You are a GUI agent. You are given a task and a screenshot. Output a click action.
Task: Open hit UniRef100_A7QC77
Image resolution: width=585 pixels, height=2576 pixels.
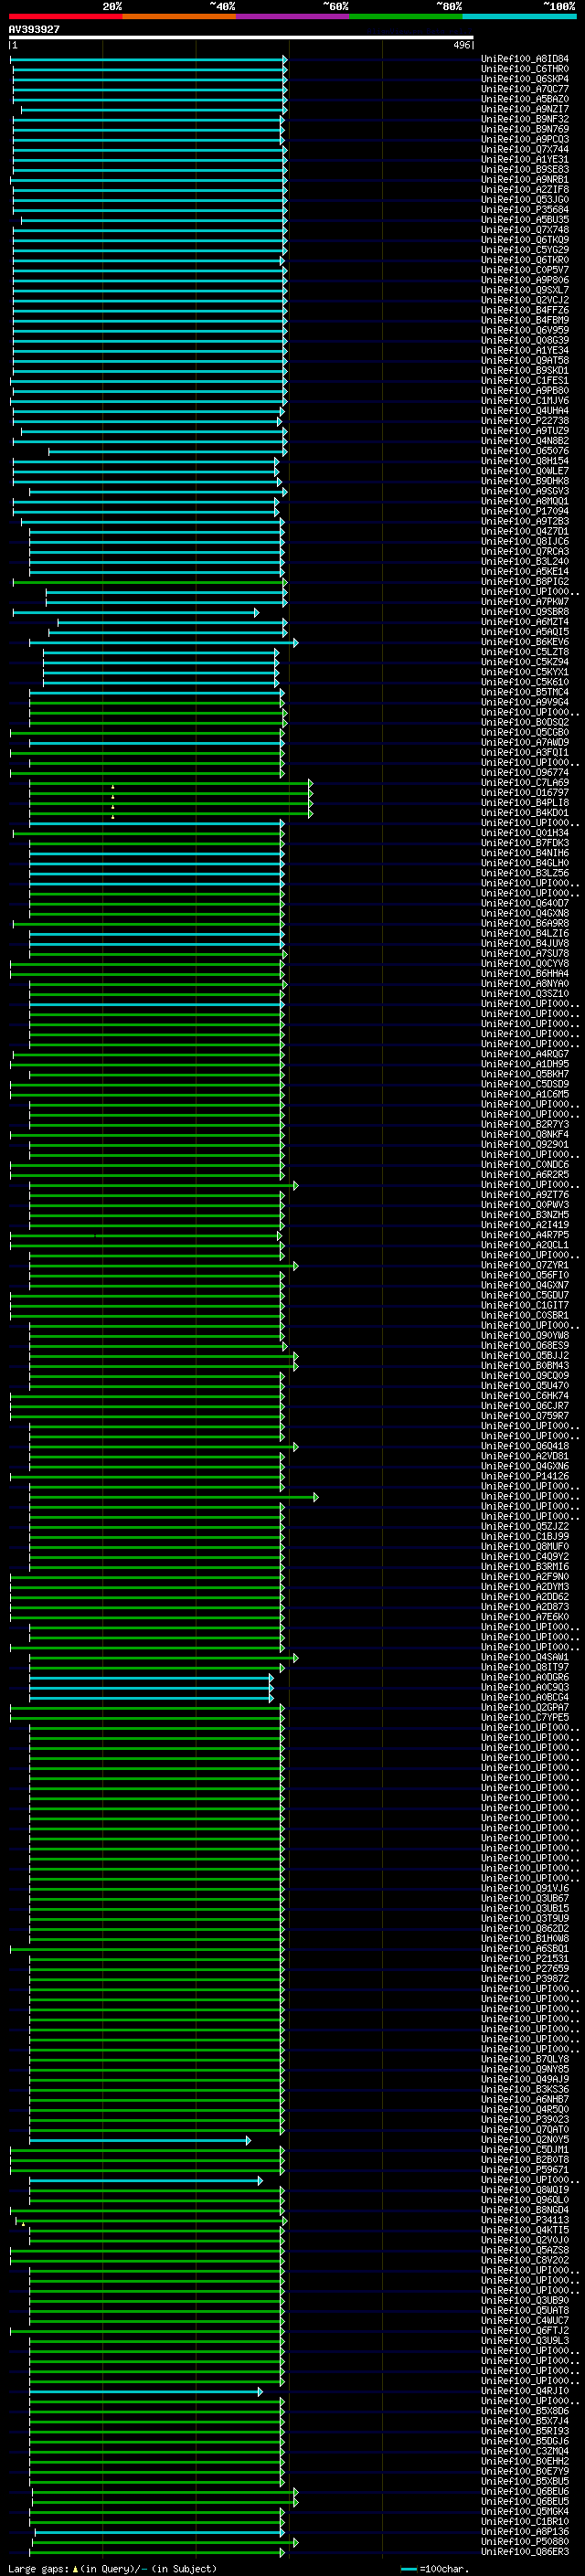525,89
